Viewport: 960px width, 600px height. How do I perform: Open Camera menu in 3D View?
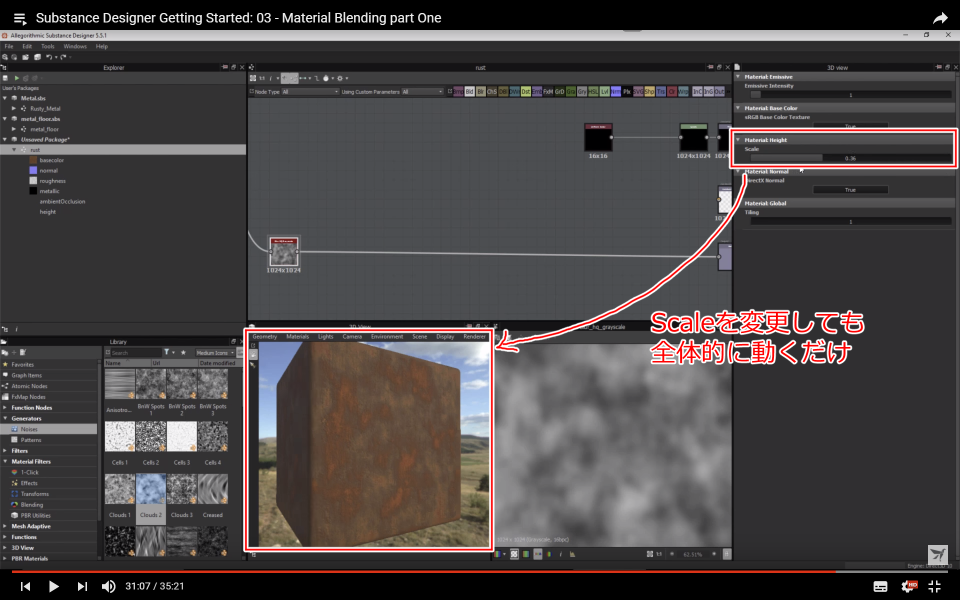tap(352, 337)
